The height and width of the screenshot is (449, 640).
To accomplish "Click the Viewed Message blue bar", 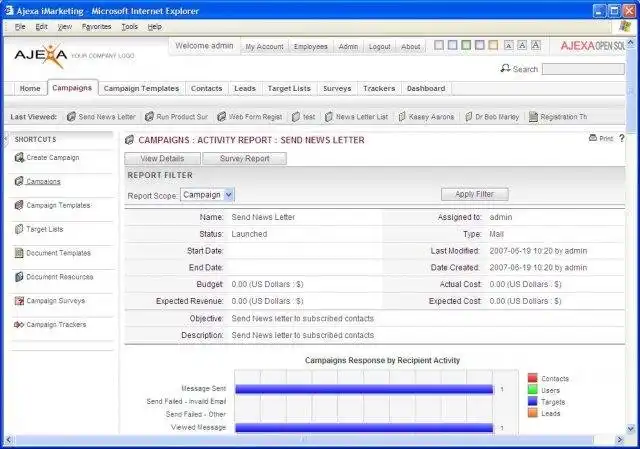I will pos(364,427).
